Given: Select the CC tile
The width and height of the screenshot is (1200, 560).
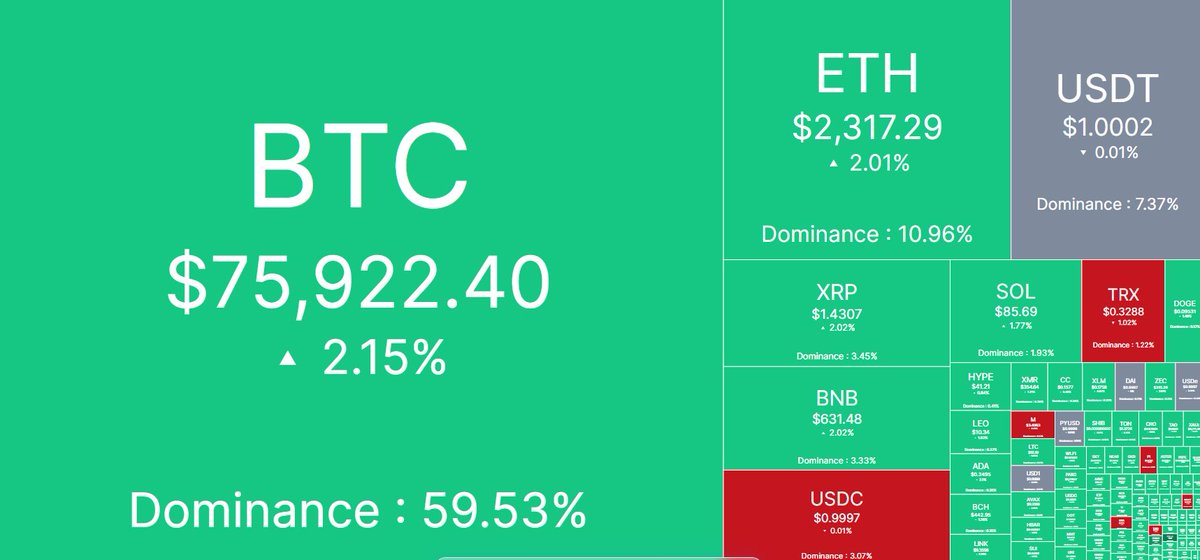Looking at the screenshot, I should [1065, 384].
